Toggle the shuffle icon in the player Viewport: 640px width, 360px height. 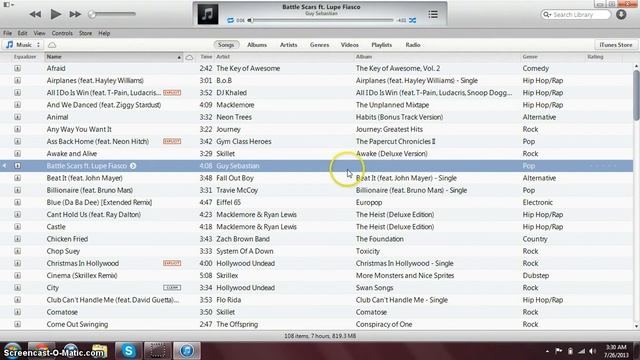413,20
